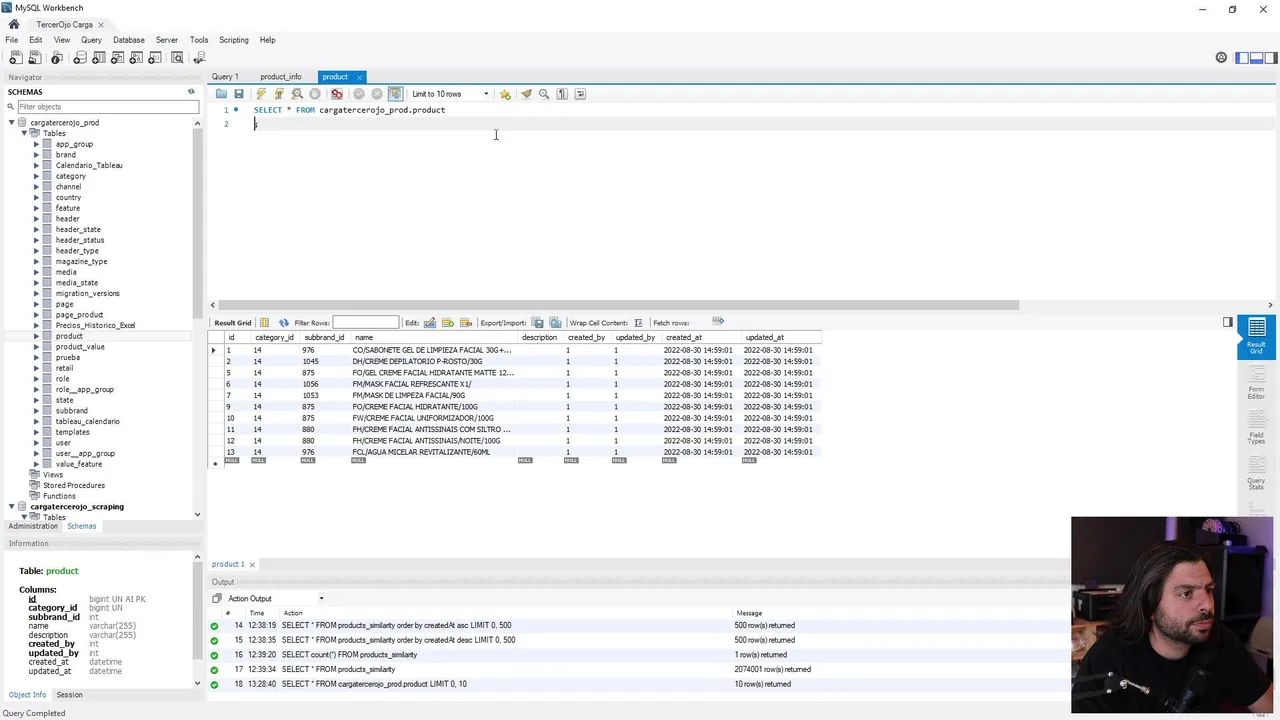The height and width of the screenshot is (720, 1280).
Task: Expand the app_group table node
Action: (37, 144)
